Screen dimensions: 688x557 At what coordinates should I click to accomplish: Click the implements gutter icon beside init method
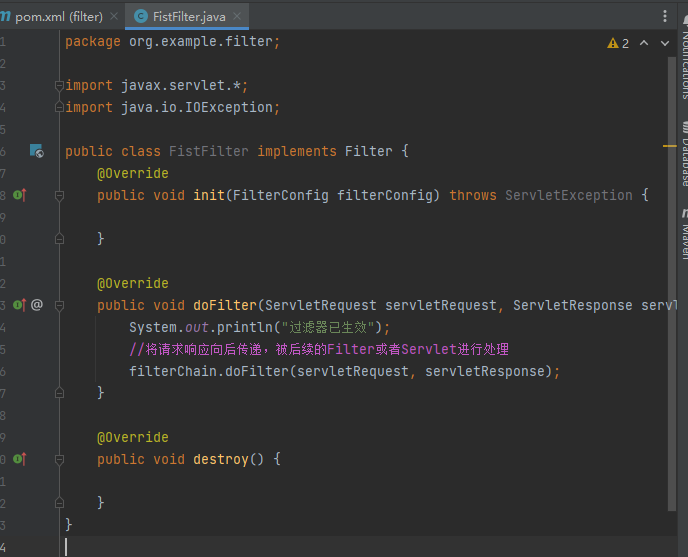(19, 195)
